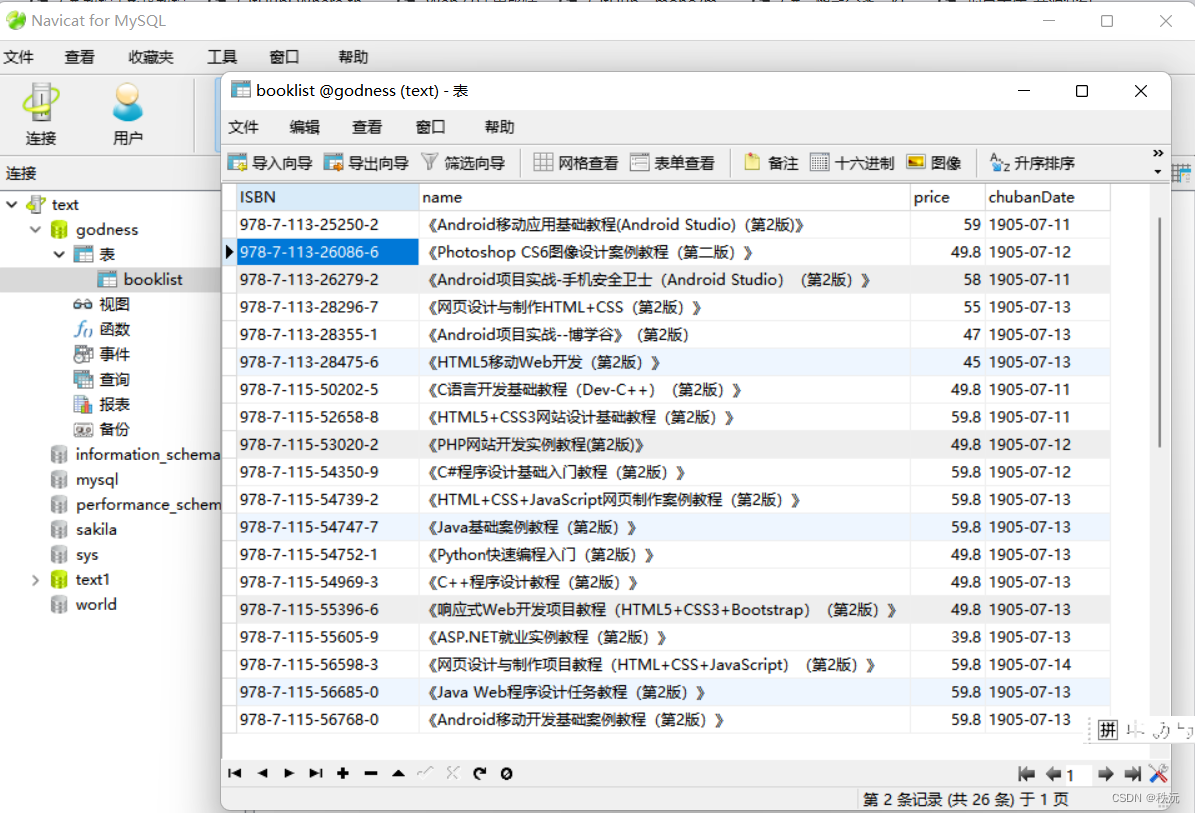Click the 备注 memo toolbar button
The height and width of the screenshot is (813, 1195).
(x=771, y=162)
